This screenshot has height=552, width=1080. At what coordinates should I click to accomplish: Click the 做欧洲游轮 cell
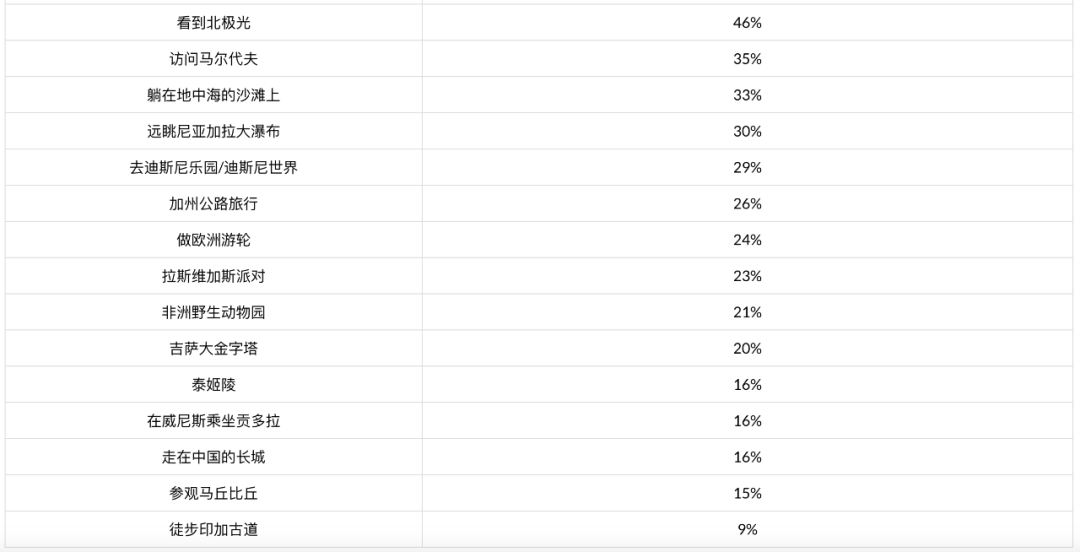click(214, 240)
